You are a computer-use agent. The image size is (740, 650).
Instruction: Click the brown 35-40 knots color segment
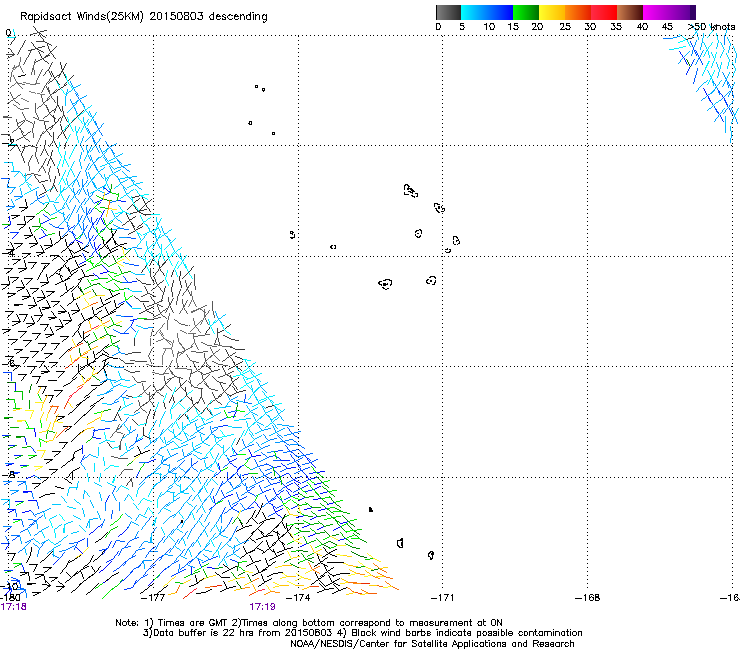pyautogui.click(x=630, y=12)
